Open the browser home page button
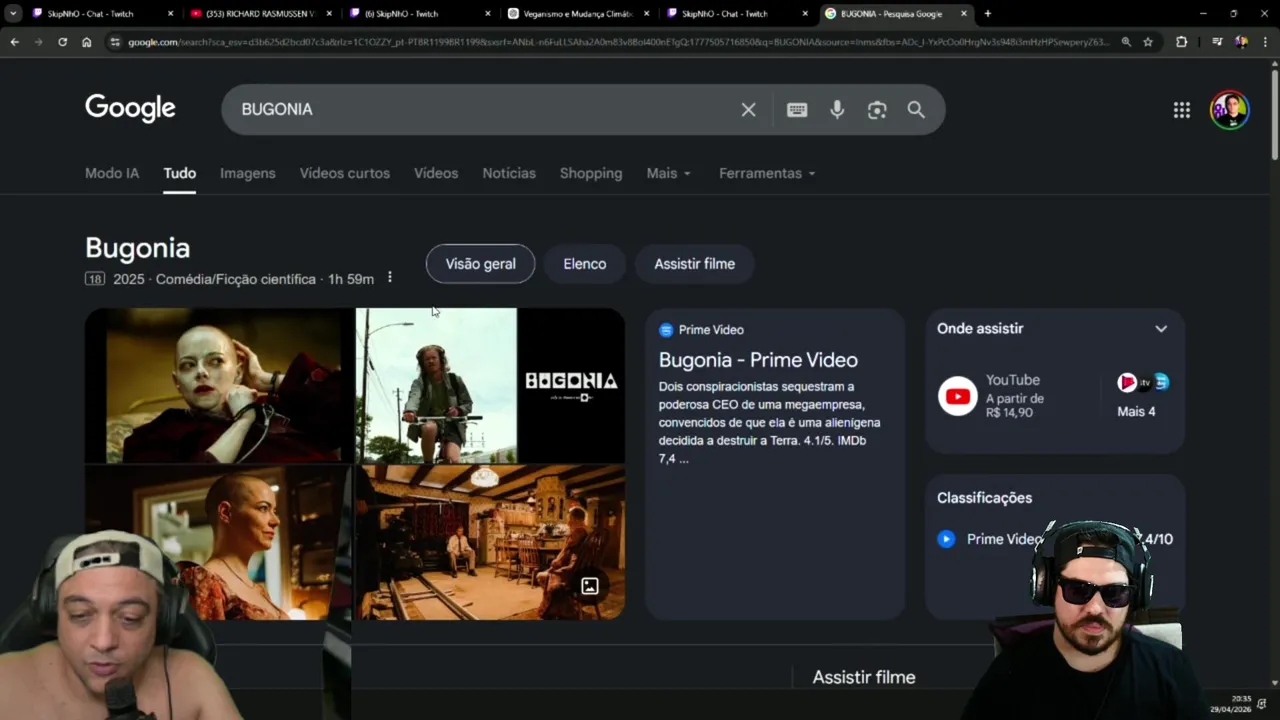1280x720 pixels. [x=87, y=42]
